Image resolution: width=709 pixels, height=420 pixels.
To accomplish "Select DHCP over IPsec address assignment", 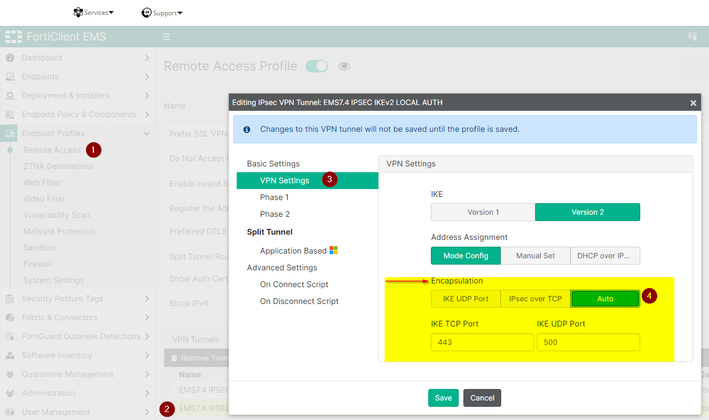I will [x=605, y=256].
